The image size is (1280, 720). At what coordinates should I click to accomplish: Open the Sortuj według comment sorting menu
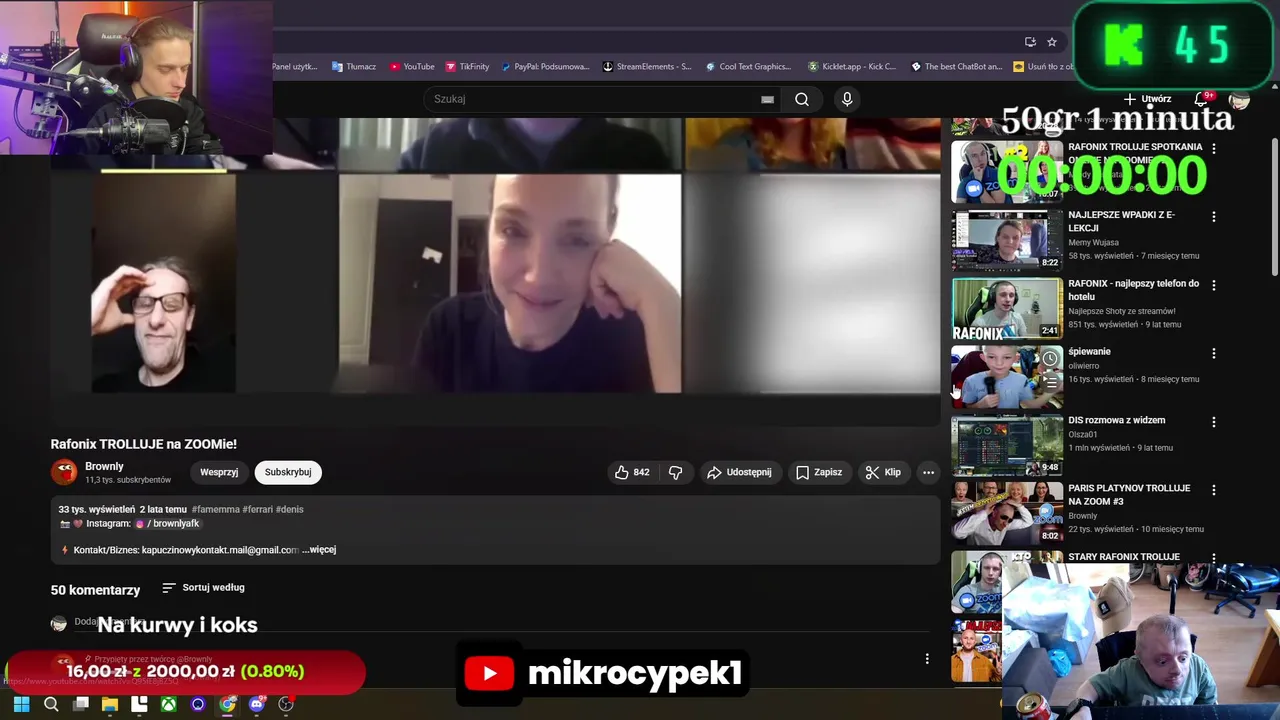point(203,588)
